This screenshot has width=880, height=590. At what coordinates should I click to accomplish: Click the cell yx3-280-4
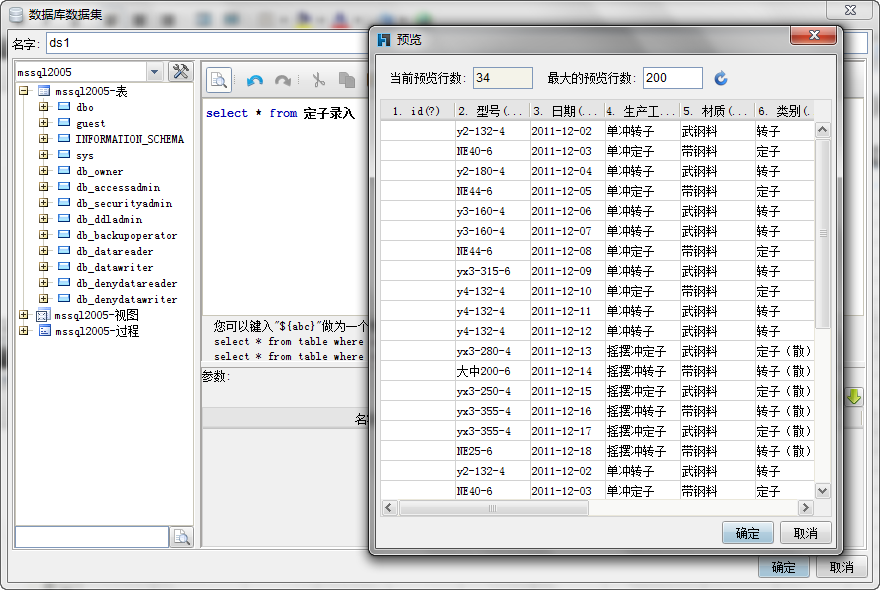[492, 351]
